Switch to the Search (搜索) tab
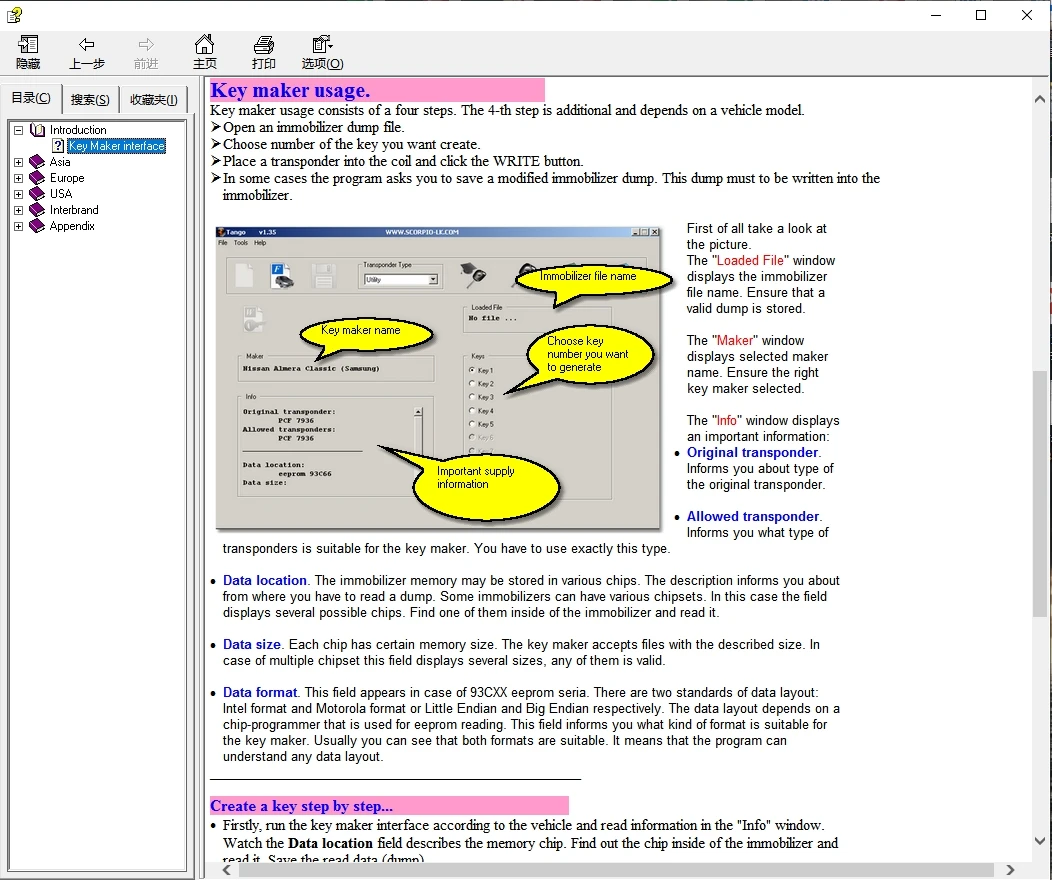Viewport: 1052px width, 880px height. click(90, 100)
